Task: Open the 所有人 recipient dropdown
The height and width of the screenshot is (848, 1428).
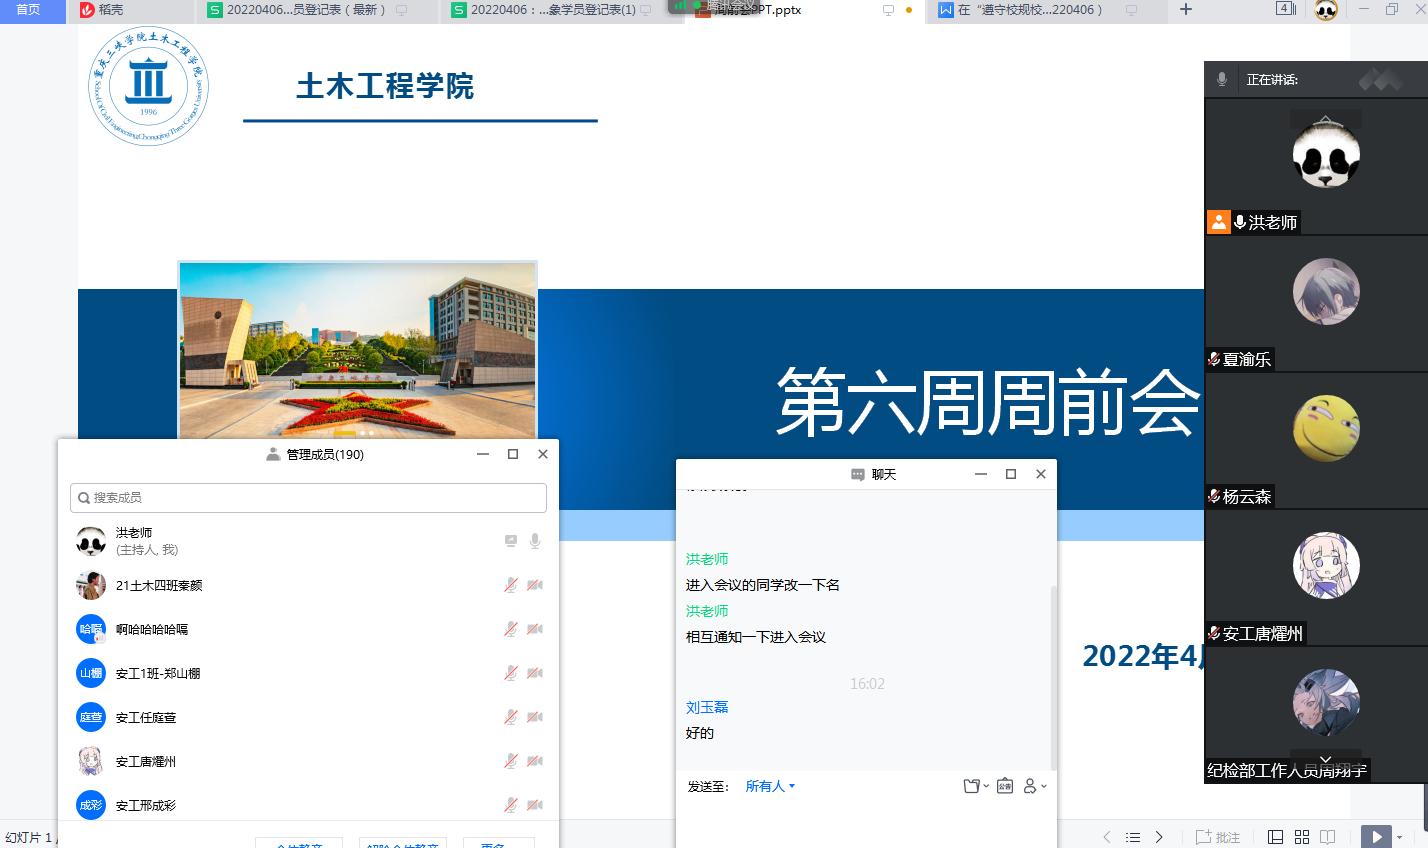Action: coord(769,786)
